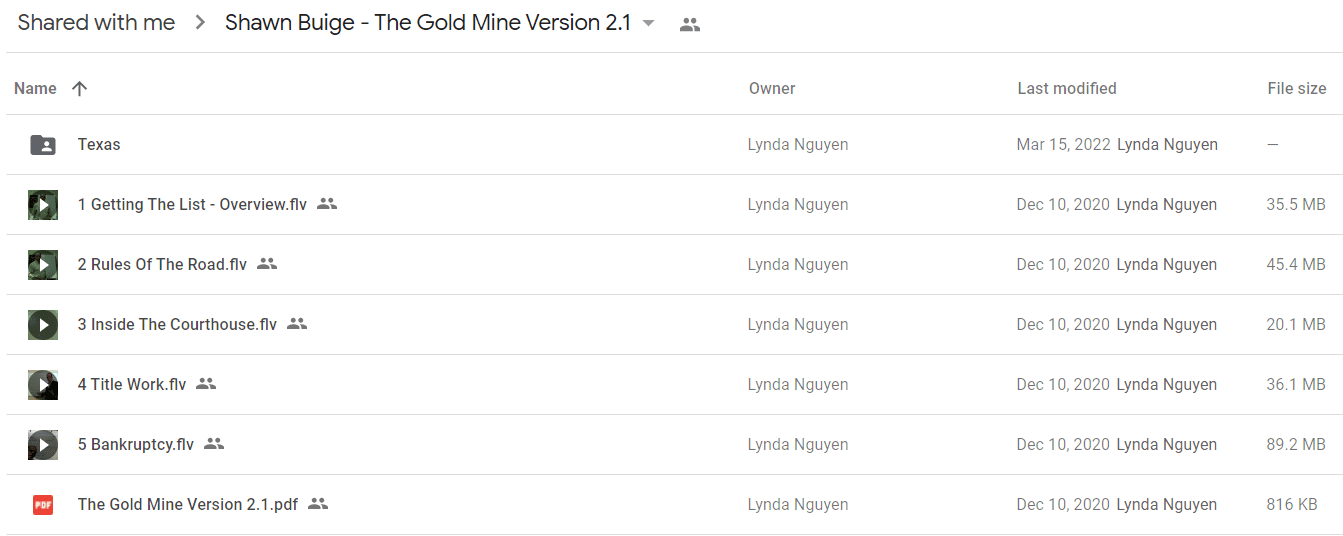Click the shared people icon next to folder title
The height and width of the screenshot is (536, 1343).
(x=689, y=25)
